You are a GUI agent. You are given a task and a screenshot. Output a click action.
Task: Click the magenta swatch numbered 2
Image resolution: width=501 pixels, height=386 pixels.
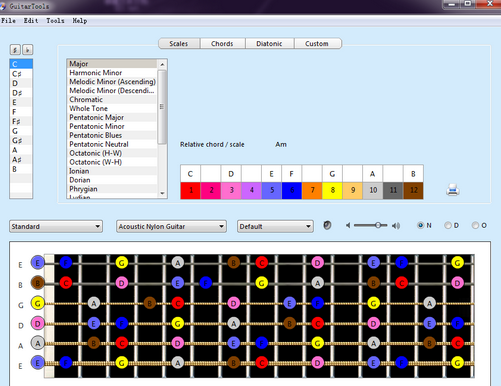211,190
